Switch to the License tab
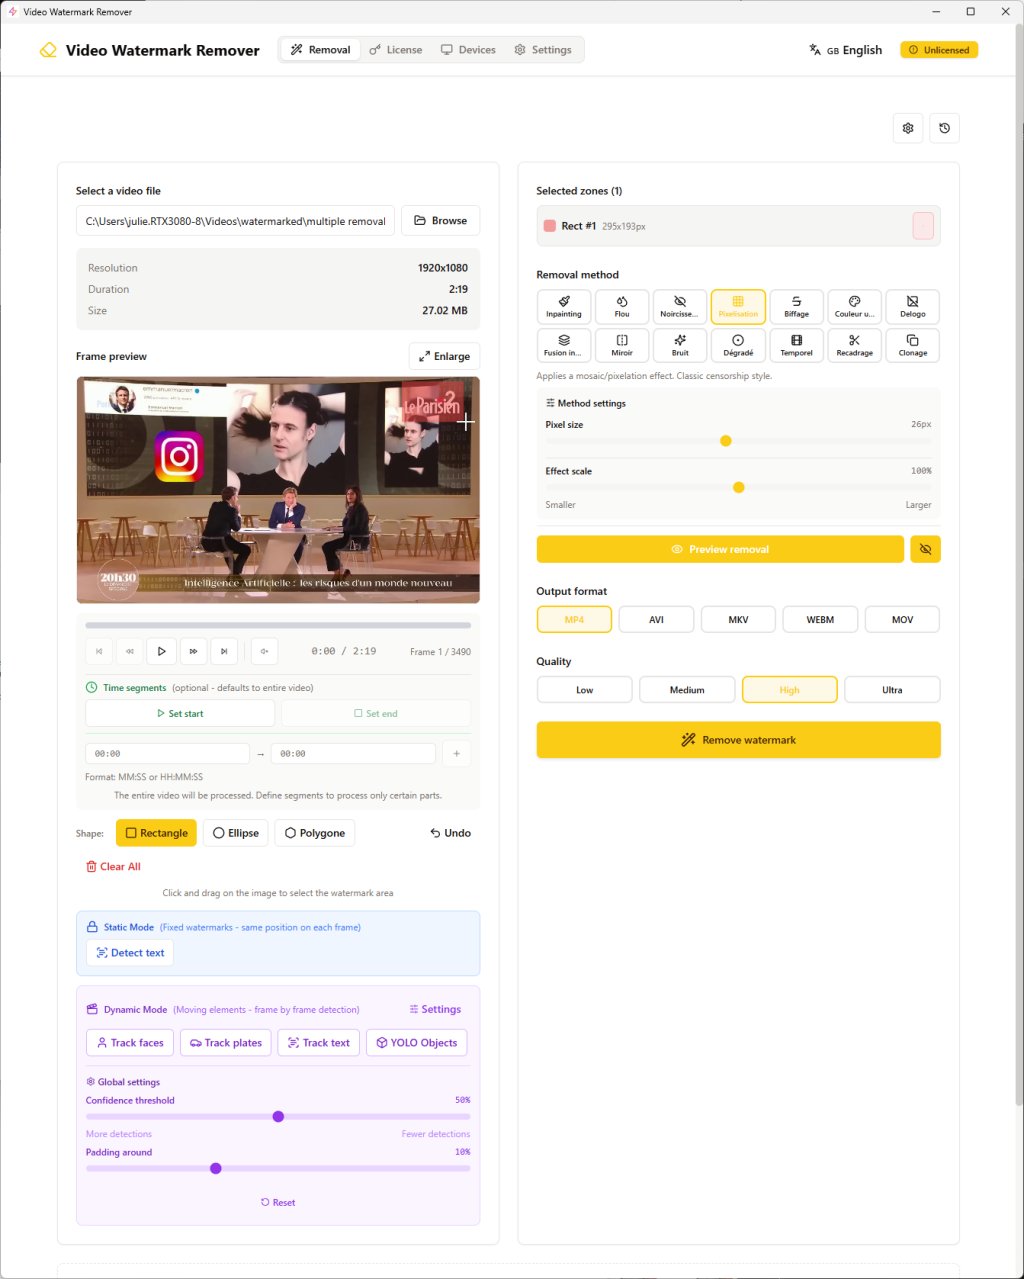The width and height of the screenshot is (1024, 1279). coord(396,50)
